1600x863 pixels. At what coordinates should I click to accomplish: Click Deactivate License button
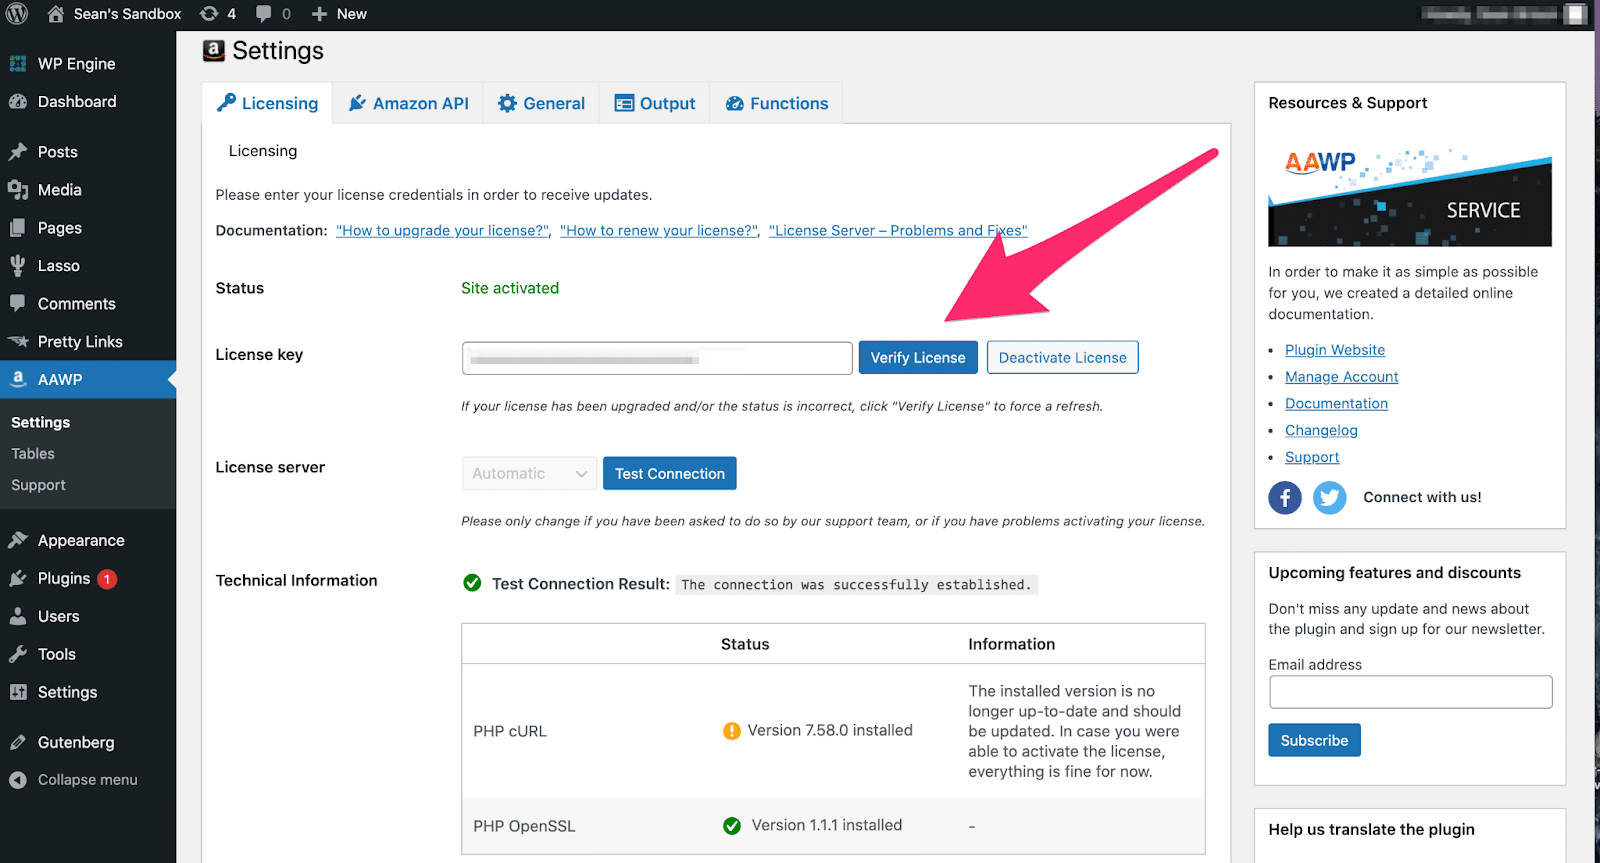[1062, 358]
